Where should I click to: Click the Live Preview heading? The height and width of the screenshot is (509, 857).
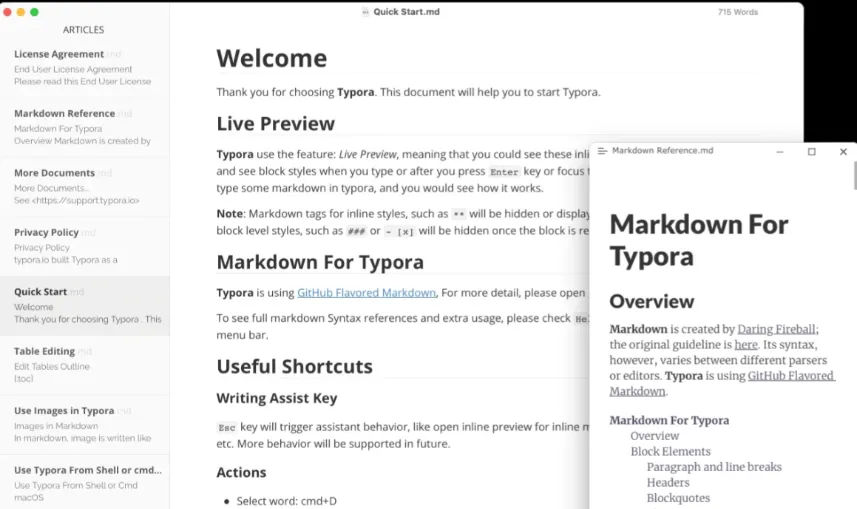(275, 124)
